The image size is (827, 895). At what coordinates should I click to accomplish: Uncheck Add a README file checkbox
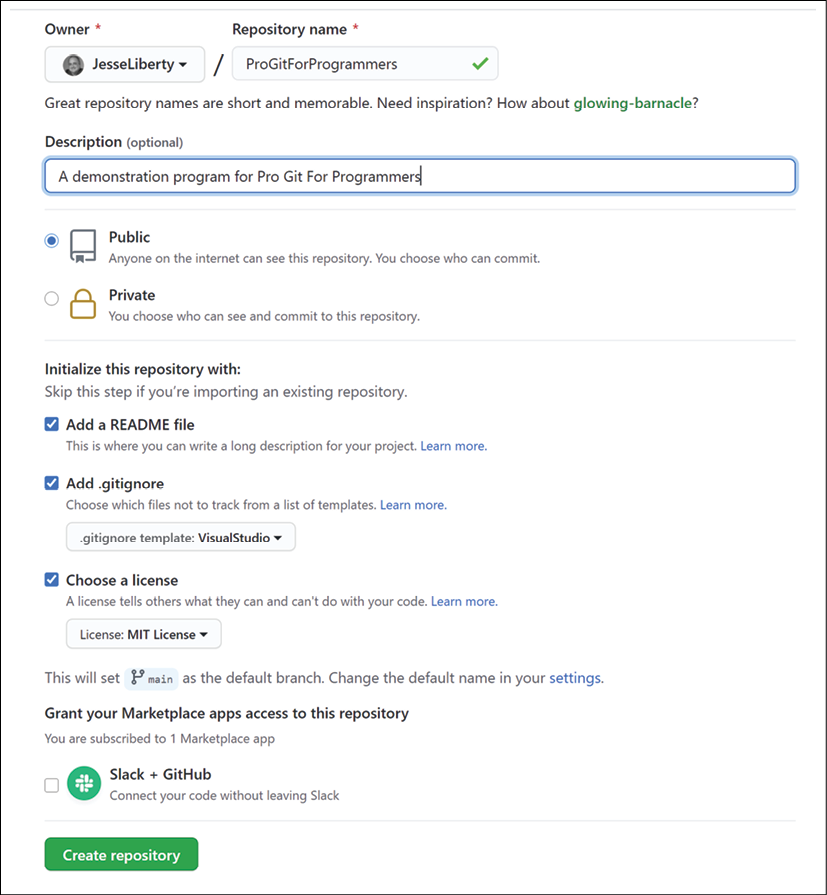(x=51, y=424)
